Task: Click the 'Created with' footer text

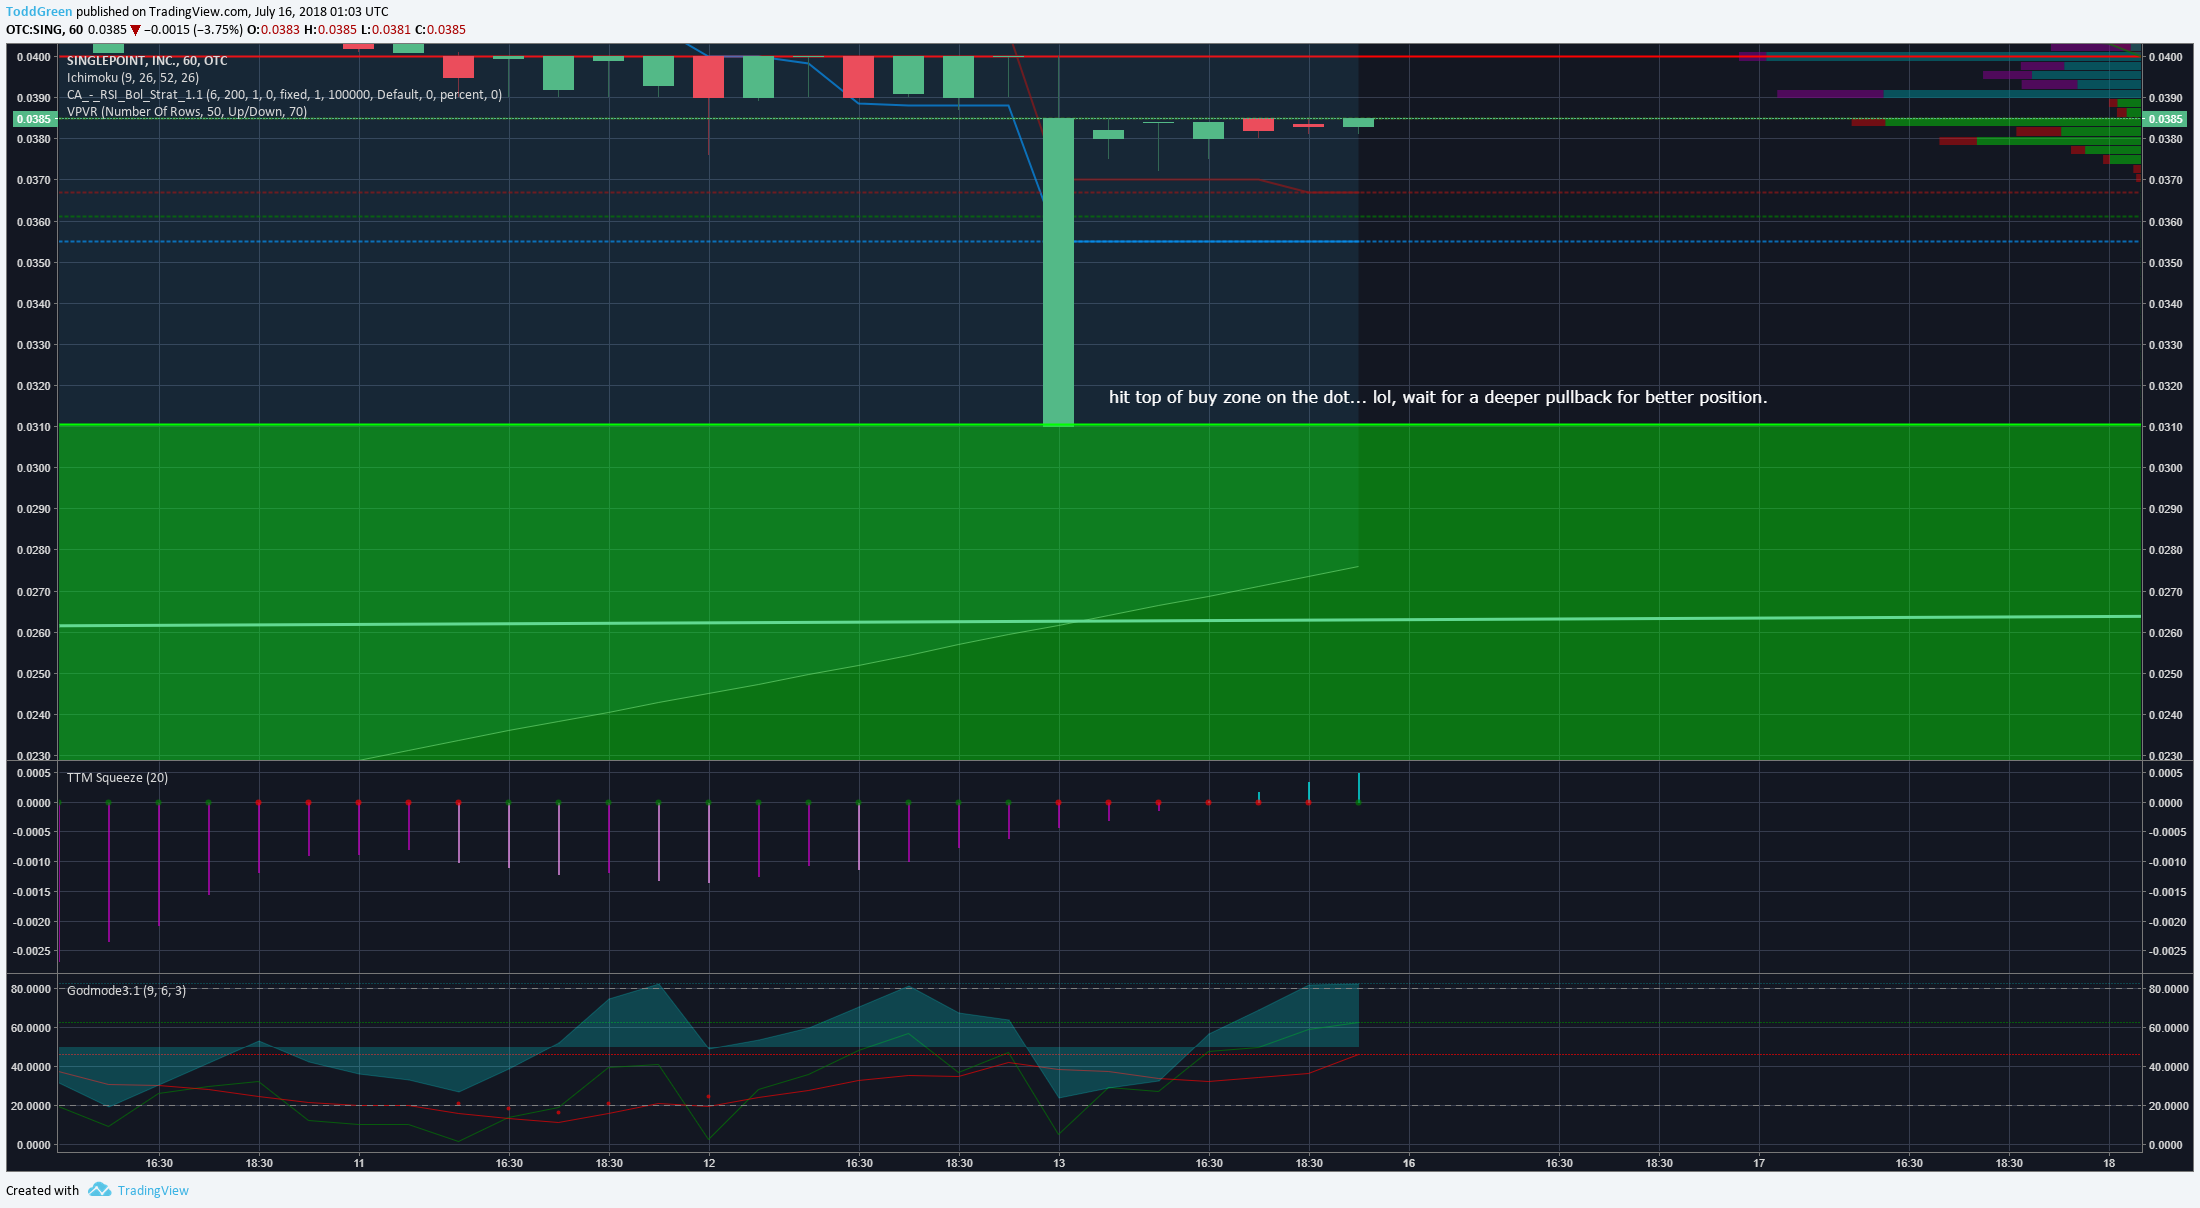Action: tap(42, 1190)
